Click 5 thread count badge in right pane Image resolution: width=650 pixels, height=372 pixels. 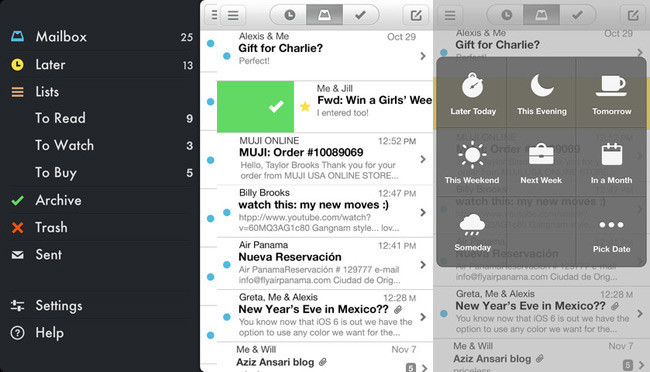coord(628,365)
